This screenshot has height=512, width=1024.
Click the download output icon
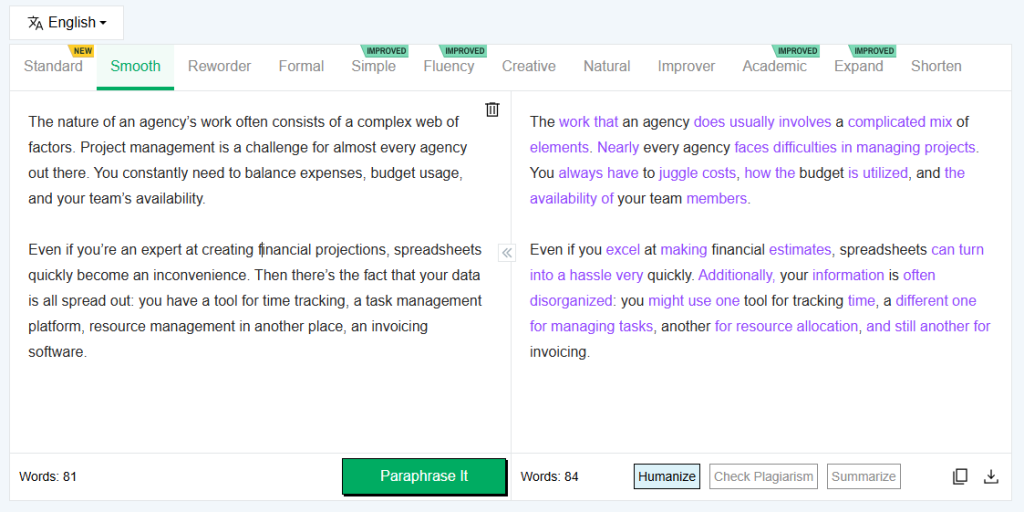[x=991, y=476]
